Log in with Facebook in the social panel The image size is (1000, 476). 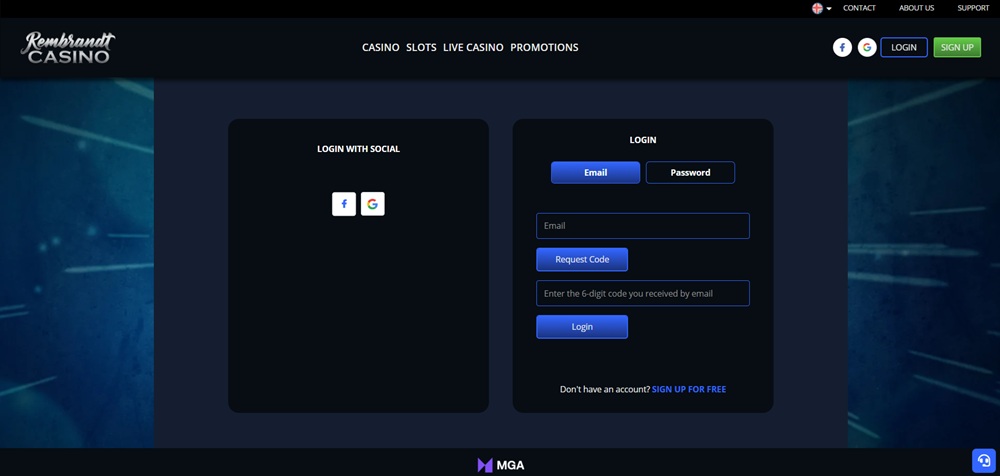344,204
